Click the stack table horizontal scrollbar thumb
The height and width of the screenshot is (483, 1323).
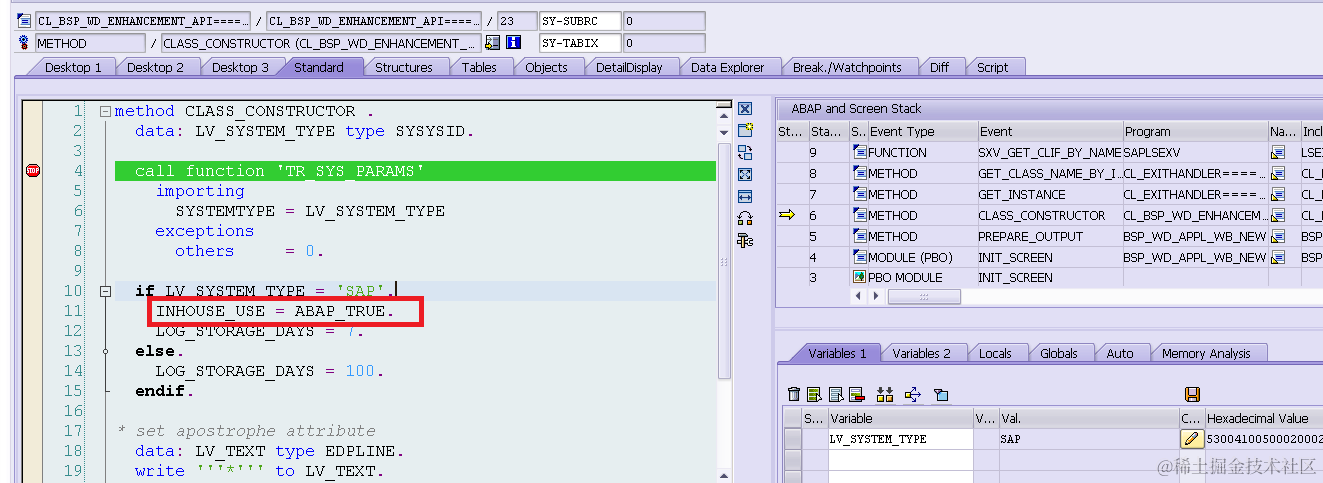(924, 297)
